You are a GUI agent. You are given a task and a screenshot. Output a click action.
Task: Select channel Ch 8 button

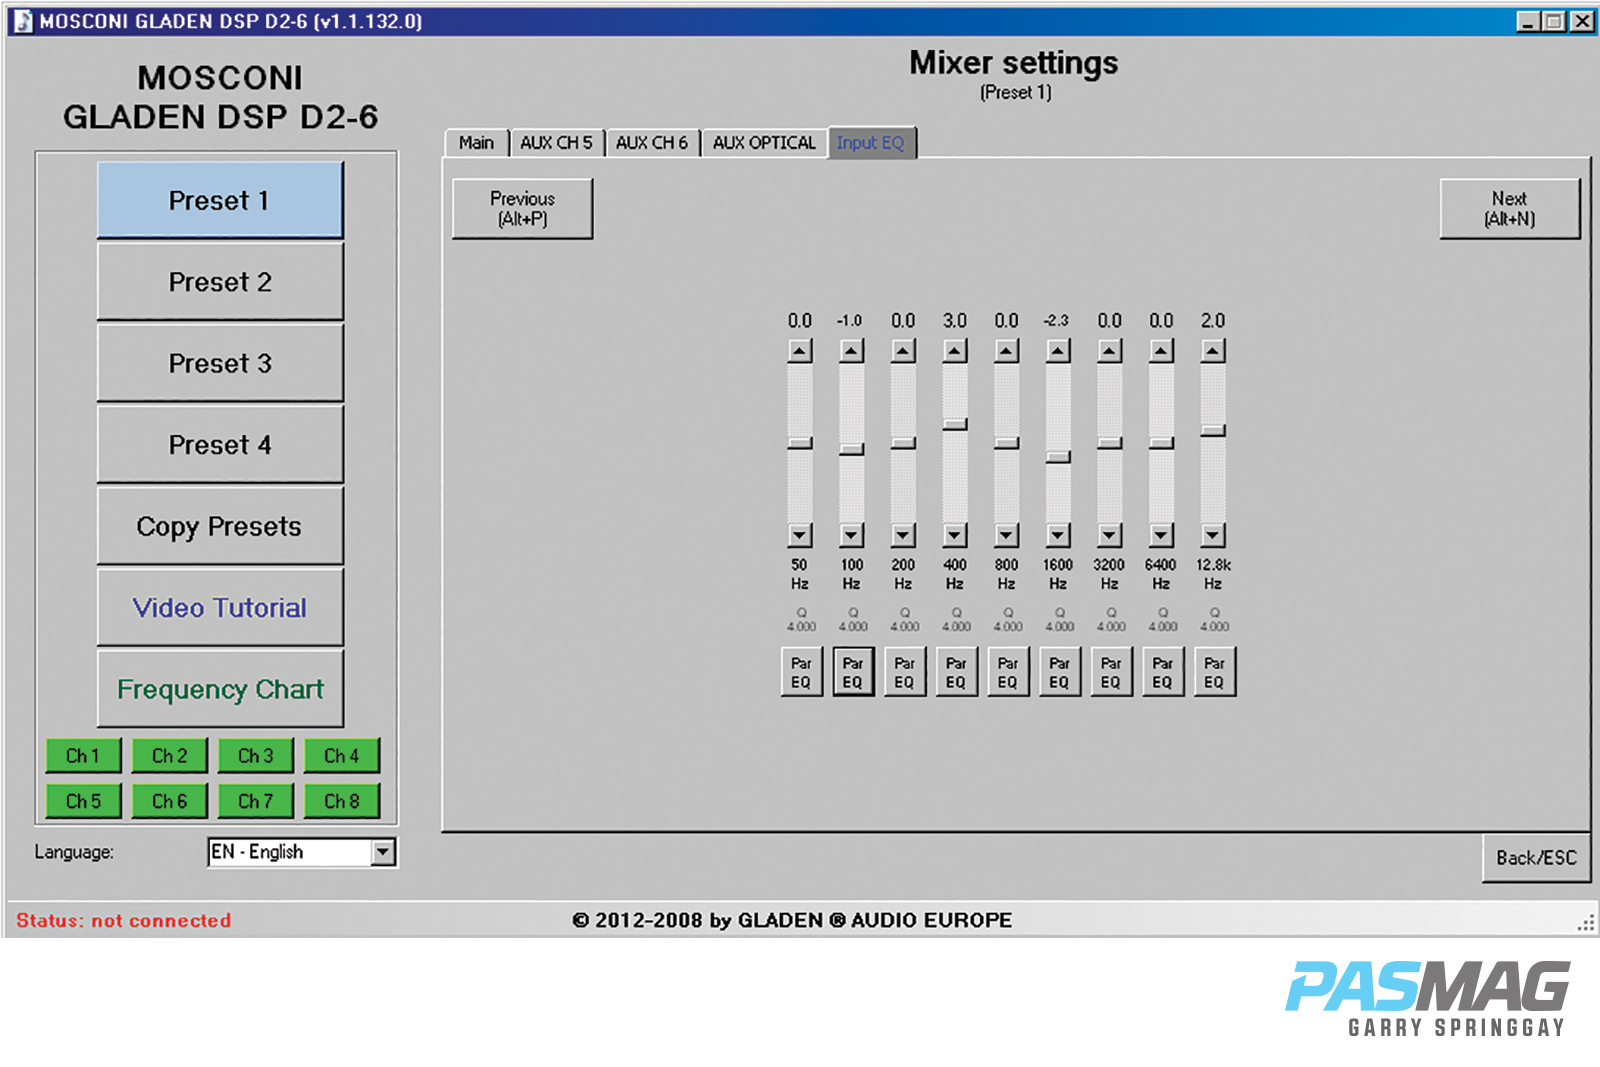coord(341,801)
